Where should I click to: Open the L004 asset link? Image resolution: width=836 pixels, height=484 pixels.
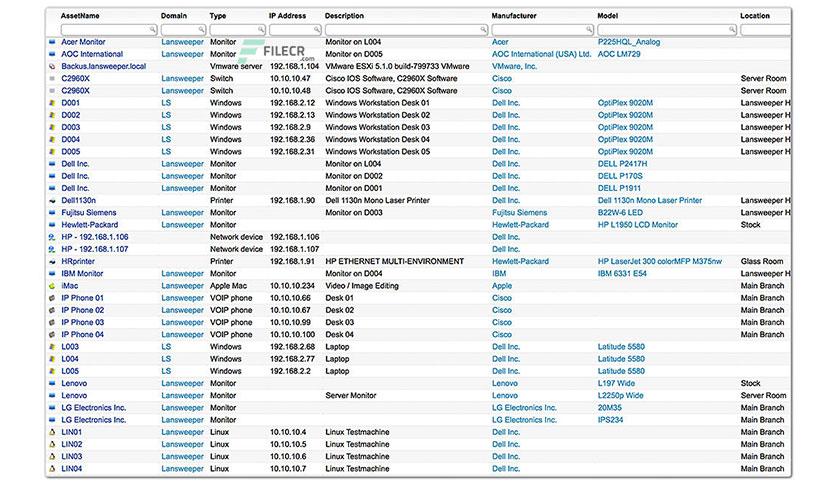(70, 359)
